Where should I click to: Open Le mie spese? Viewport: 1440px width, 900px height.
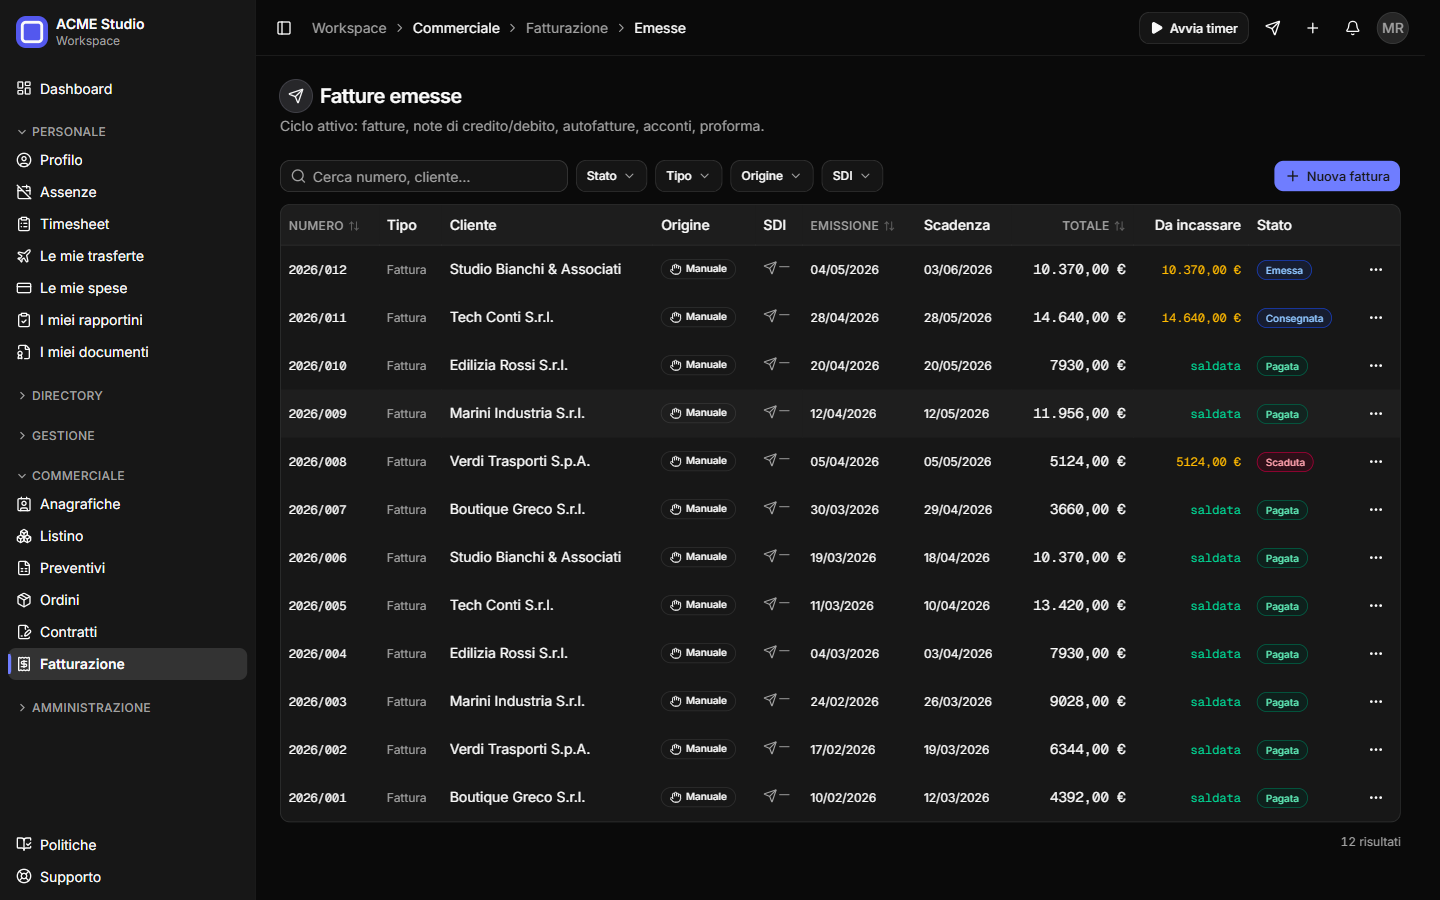tap(128, 288)
